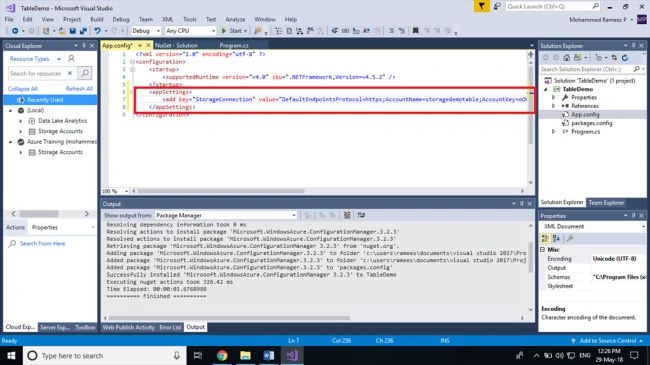The image size is (650, 365).
Task: Select packages.config in Solution Explorer
Action: pos(592,123)
